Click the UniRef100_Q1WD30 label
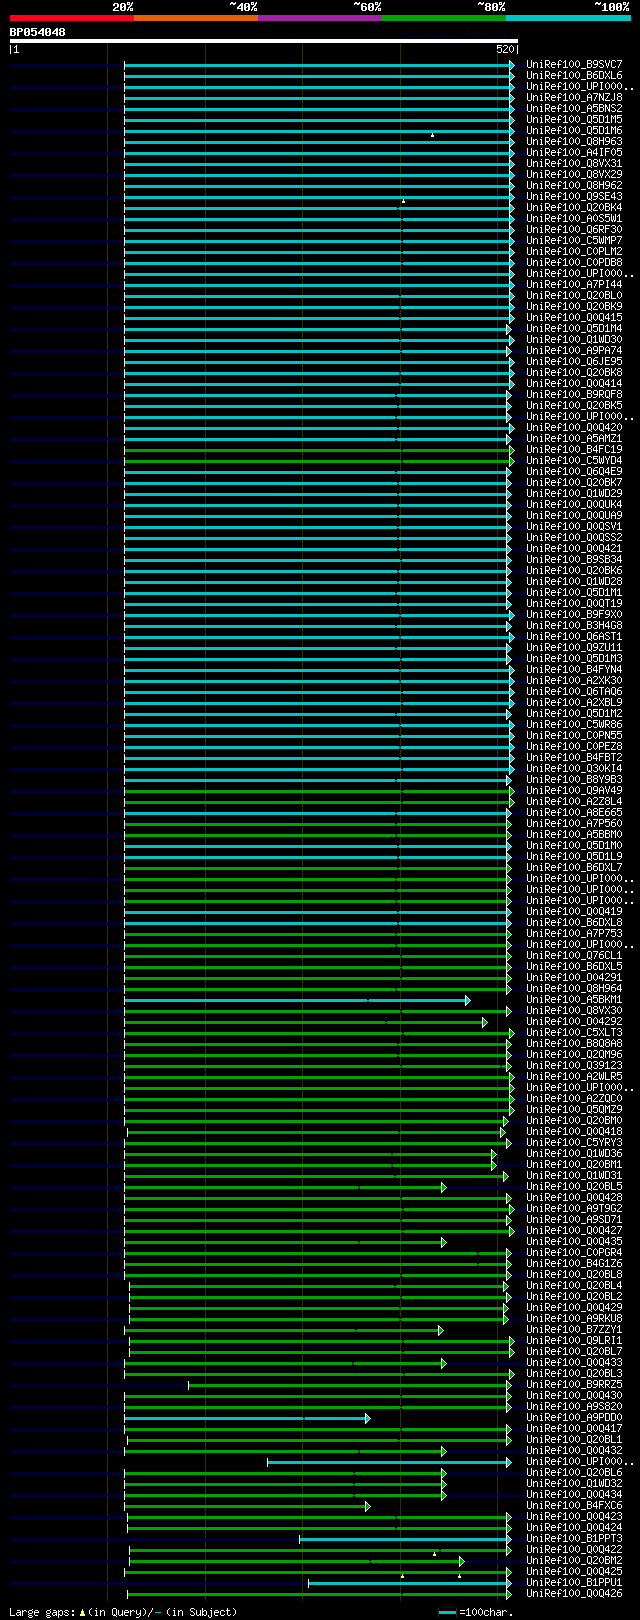 (x=574, y=339)
